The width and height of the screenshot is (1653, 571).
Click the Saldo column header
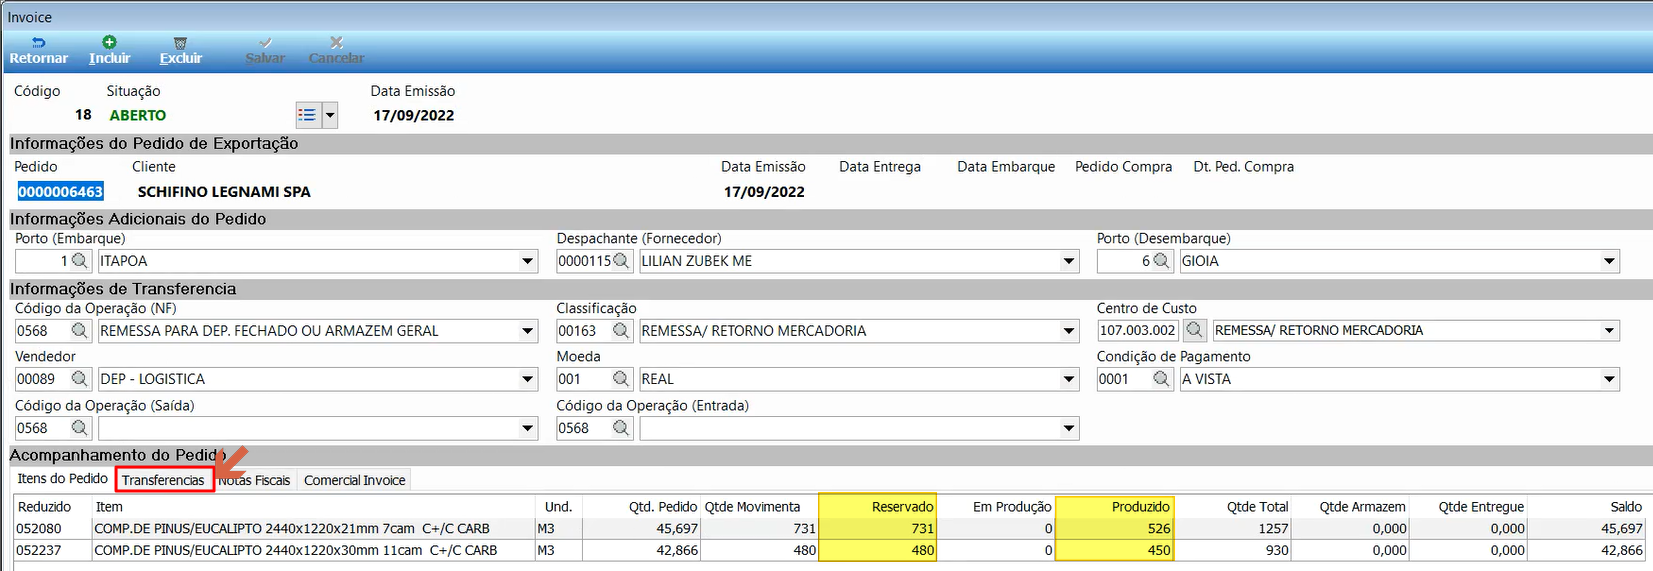pyautogui.click(x=1587, y=507)
